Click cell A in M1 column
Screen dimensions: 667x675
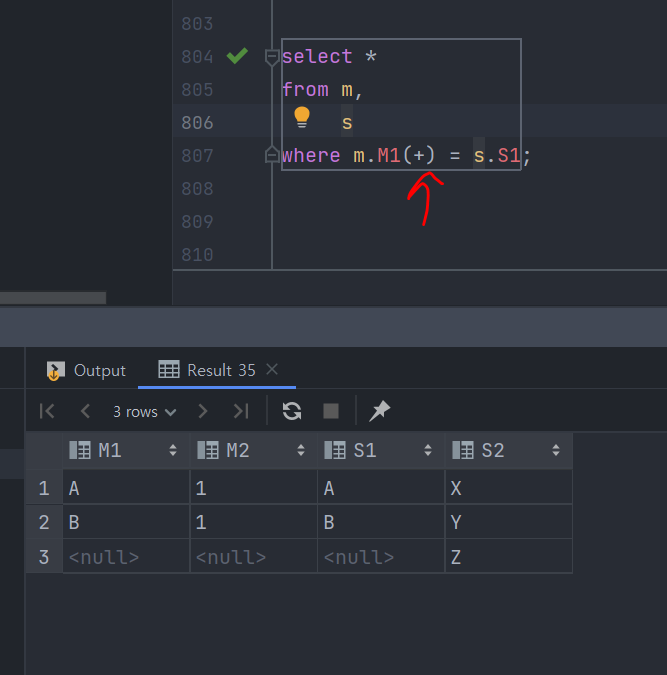(126, 487)
